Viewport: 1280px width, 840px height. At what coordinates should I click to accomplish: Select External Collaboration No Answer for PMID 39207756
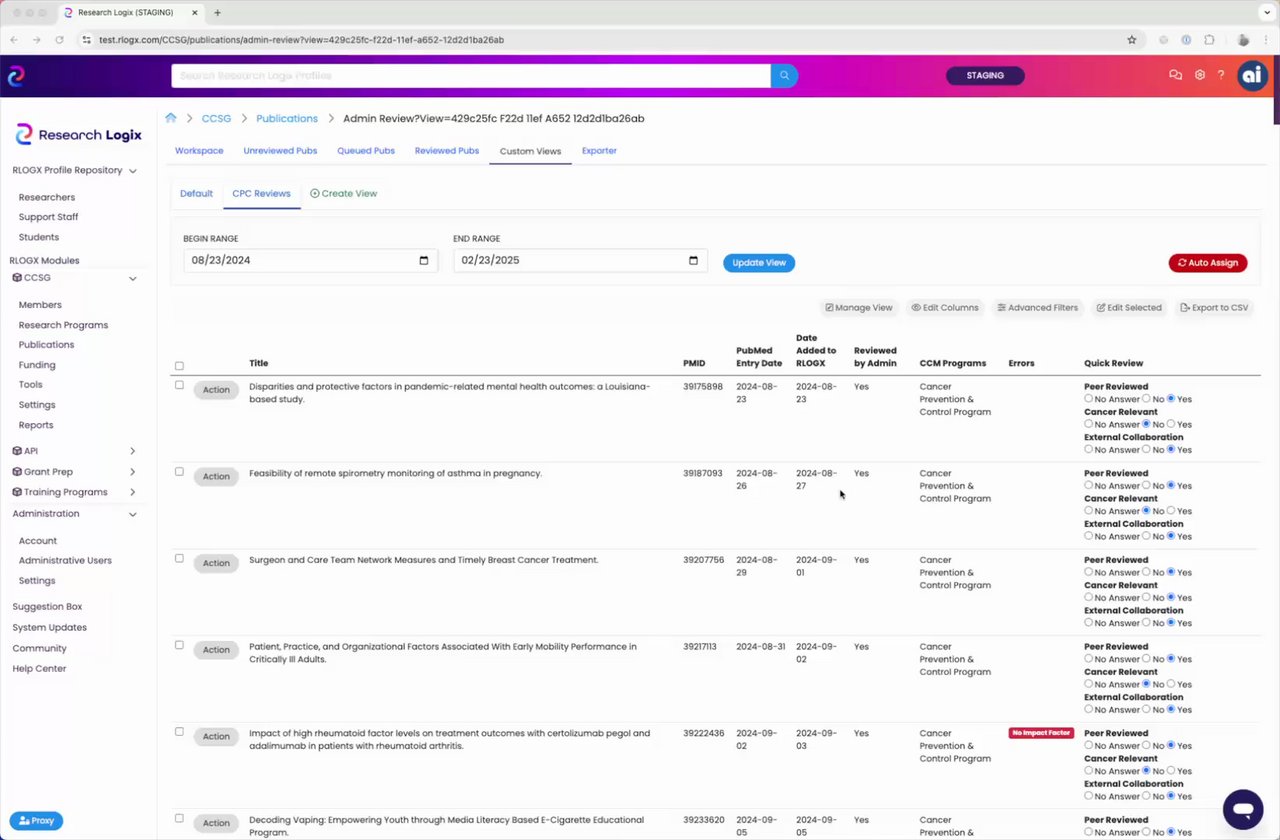1089,623
